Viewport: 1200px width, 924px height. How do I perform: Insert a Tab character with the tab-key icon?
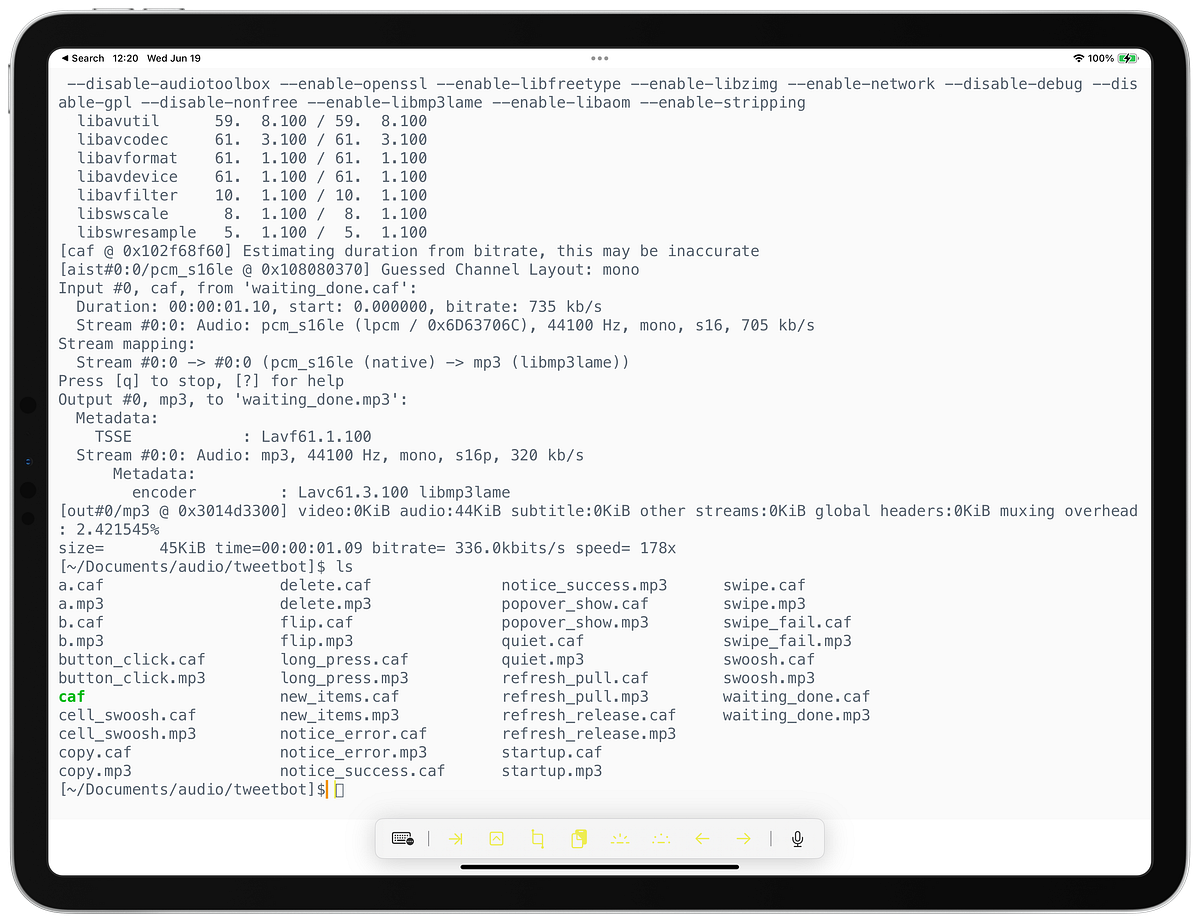[455, 839]
